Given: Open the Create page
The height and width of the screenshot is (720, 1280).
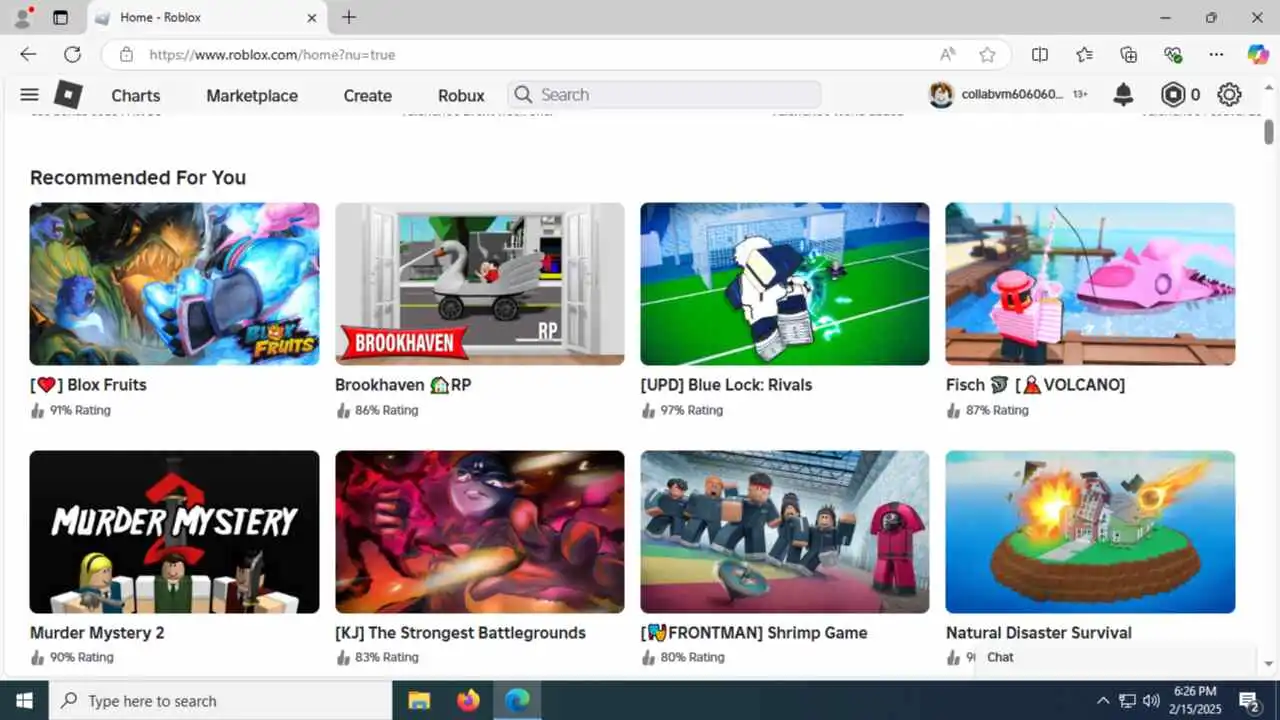Looking at the screenshot, I should coord(367,95).
